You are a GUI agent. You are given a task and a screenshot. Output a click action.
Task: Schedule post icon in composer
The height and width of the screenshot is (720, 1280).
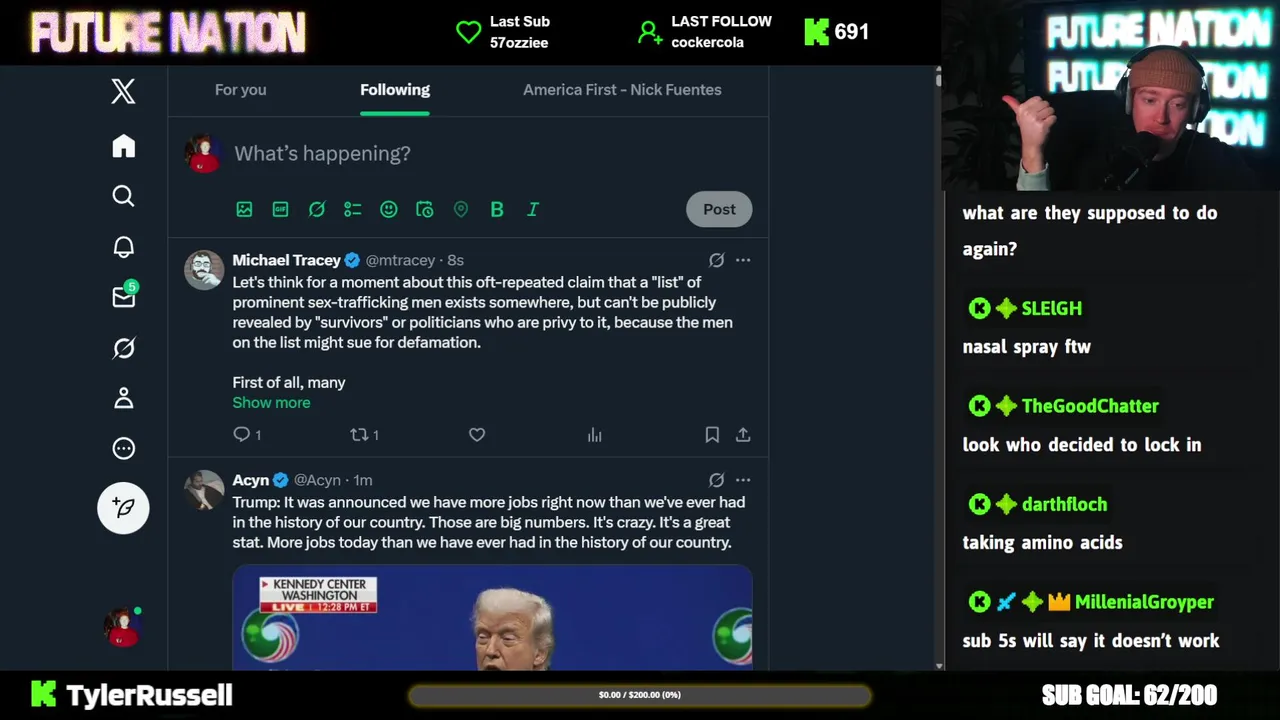(424, 209)
